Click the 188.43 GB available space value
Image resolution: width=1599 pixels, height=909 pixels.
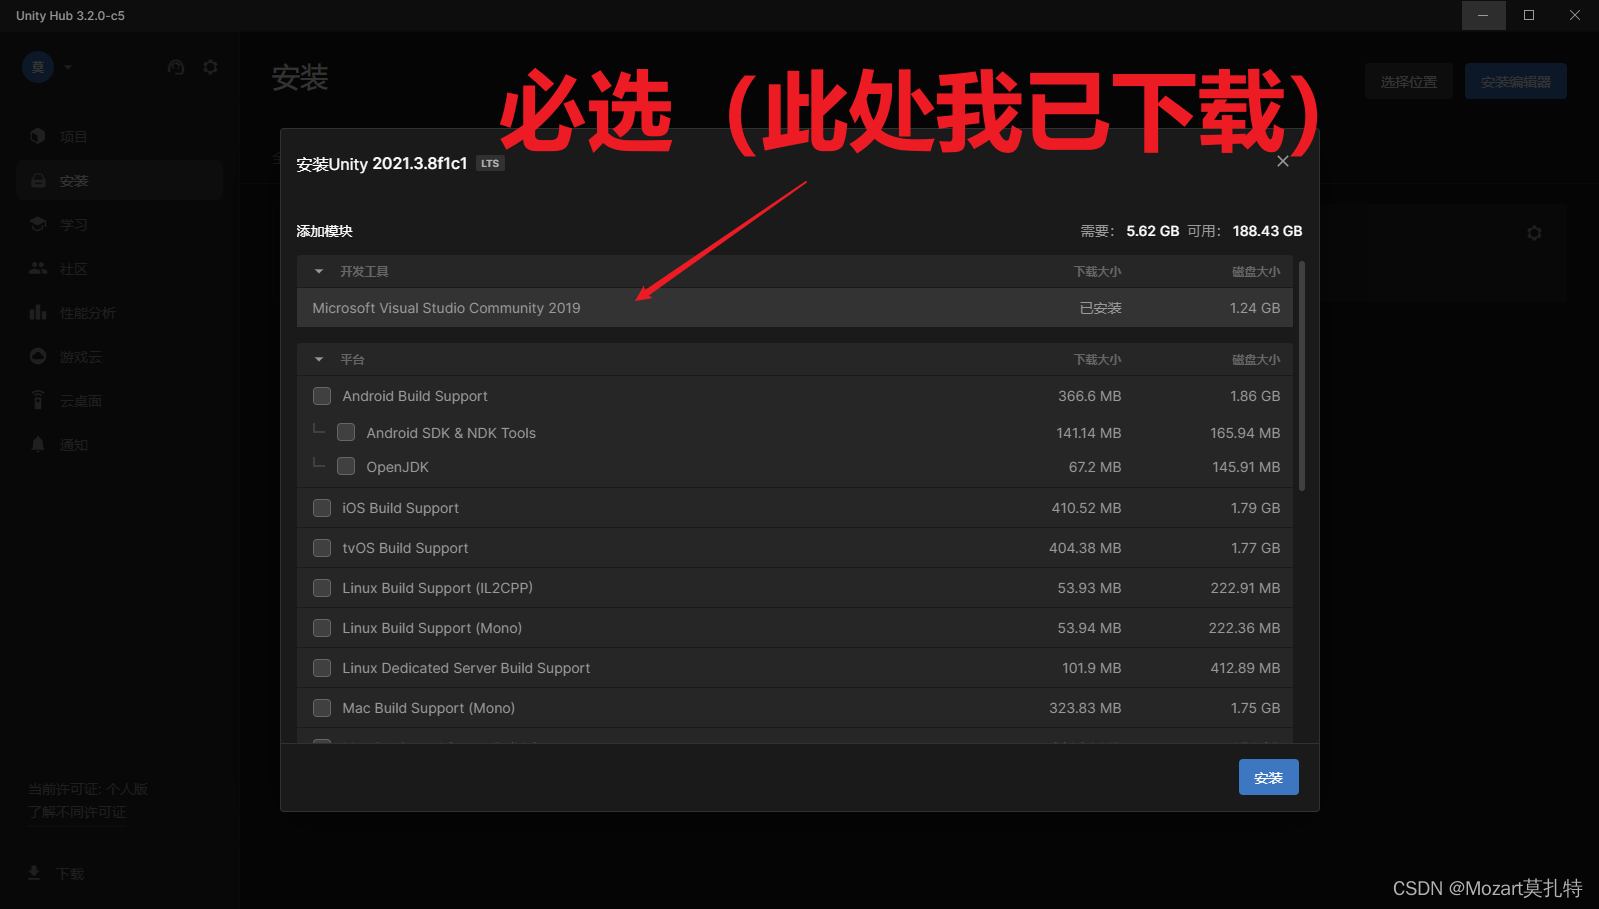[x=1267, y=231]
